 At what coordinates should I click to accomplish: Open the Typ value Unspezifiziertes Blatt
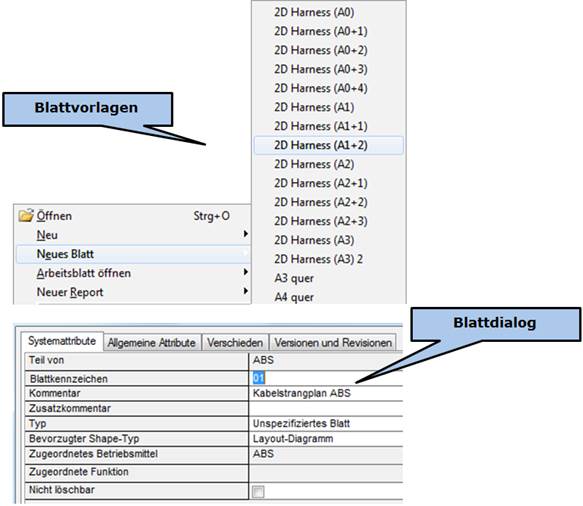click(x=326, y=424)
